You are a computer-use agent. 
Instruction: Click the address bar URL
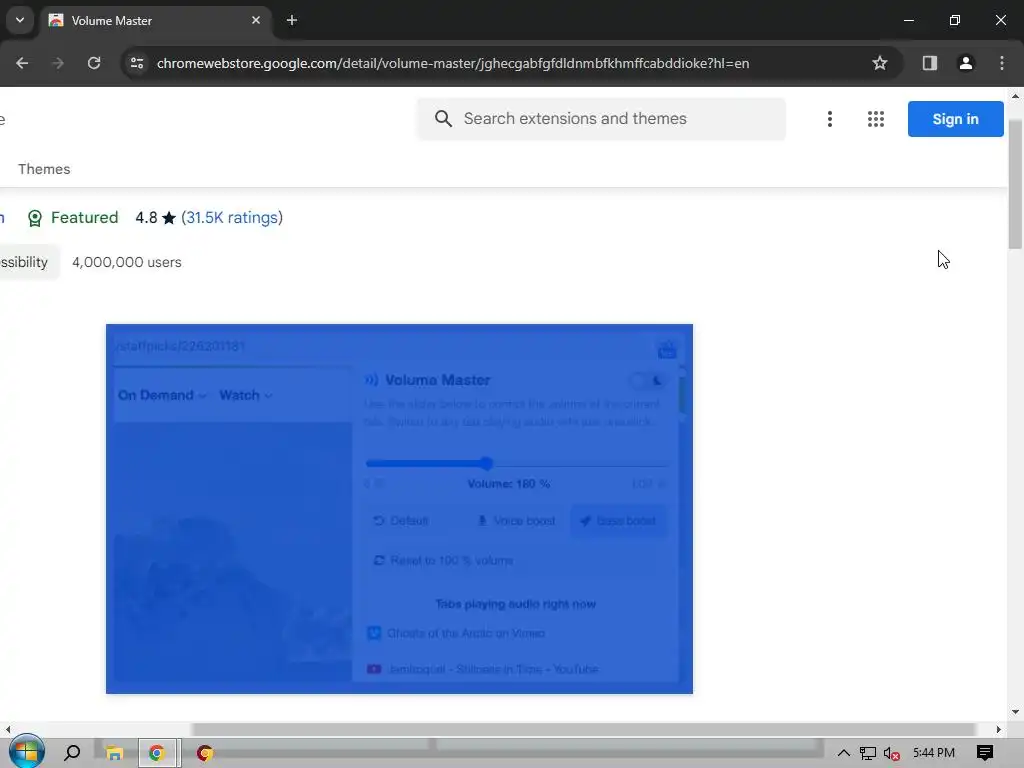pos(453,63)
